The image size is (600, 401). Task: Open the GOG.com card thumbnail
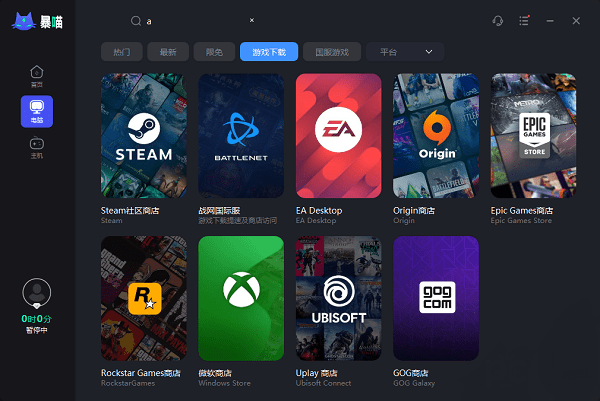pyautogui.click(x=436, y=298)
